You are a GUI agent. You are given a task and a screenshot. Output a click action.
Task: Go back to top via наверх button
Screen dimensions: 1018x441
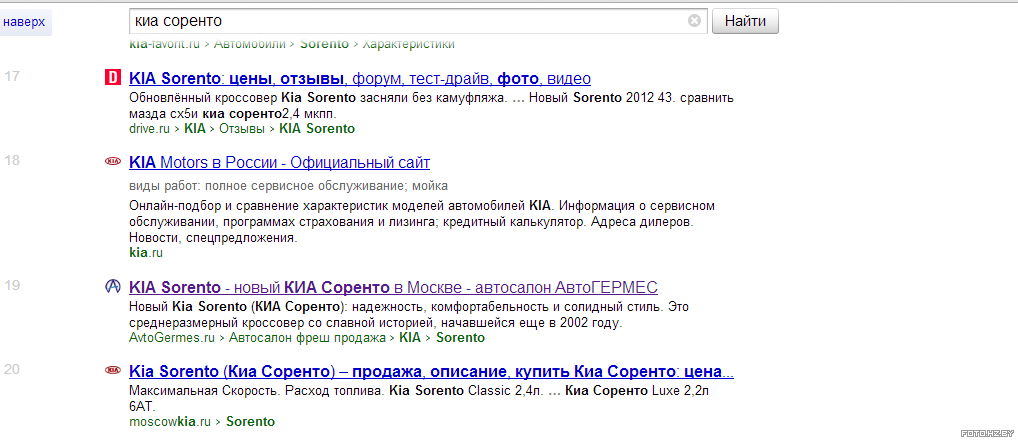pos(25,22)
